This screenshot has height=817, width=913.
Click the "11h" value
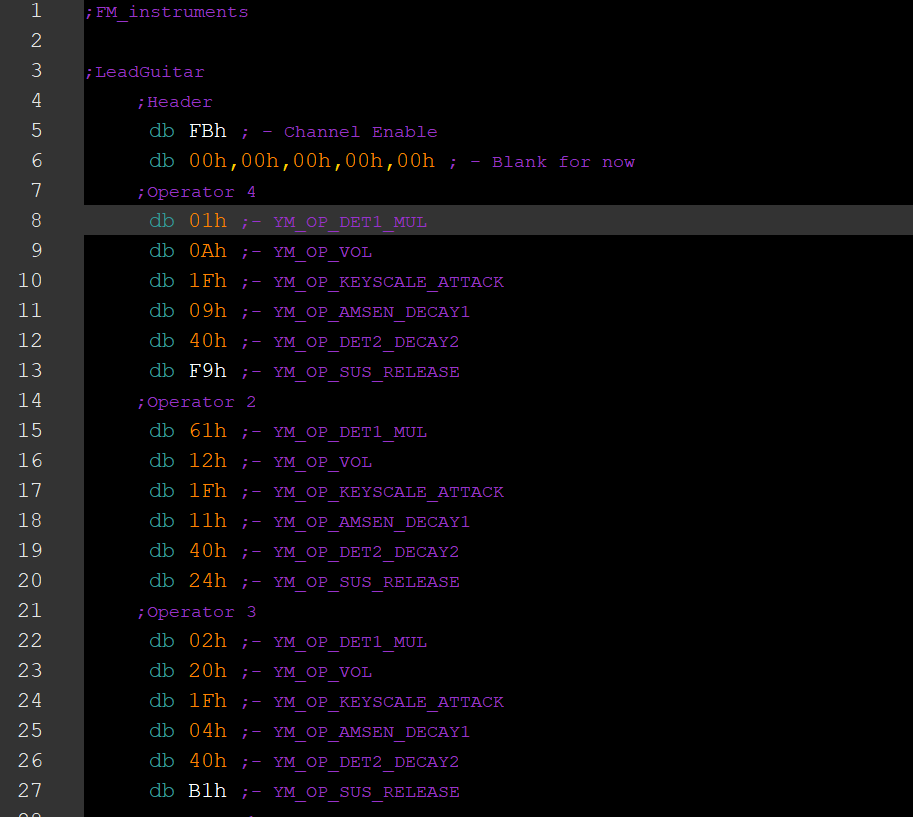[x=207, y=521]
